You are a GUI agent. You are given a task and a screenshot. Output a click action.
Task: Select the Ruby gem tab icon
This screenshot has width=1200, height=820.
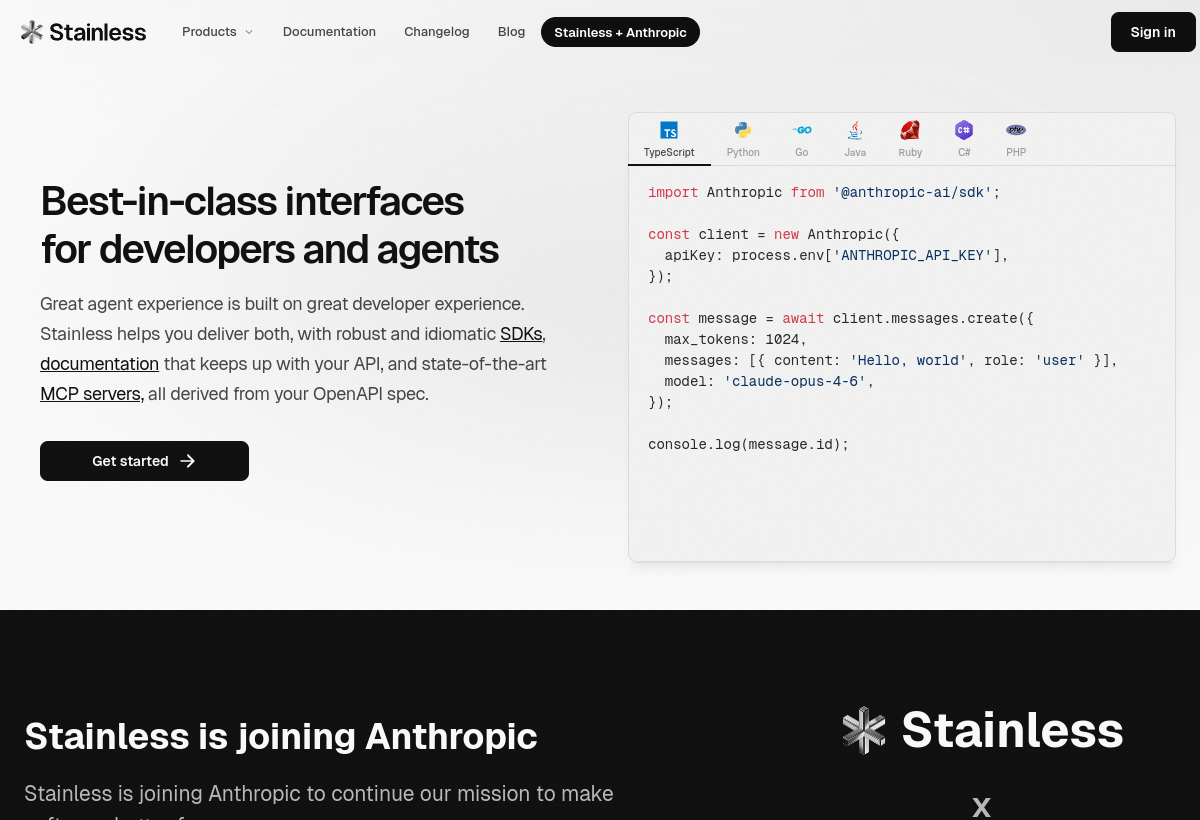[910, 130]
